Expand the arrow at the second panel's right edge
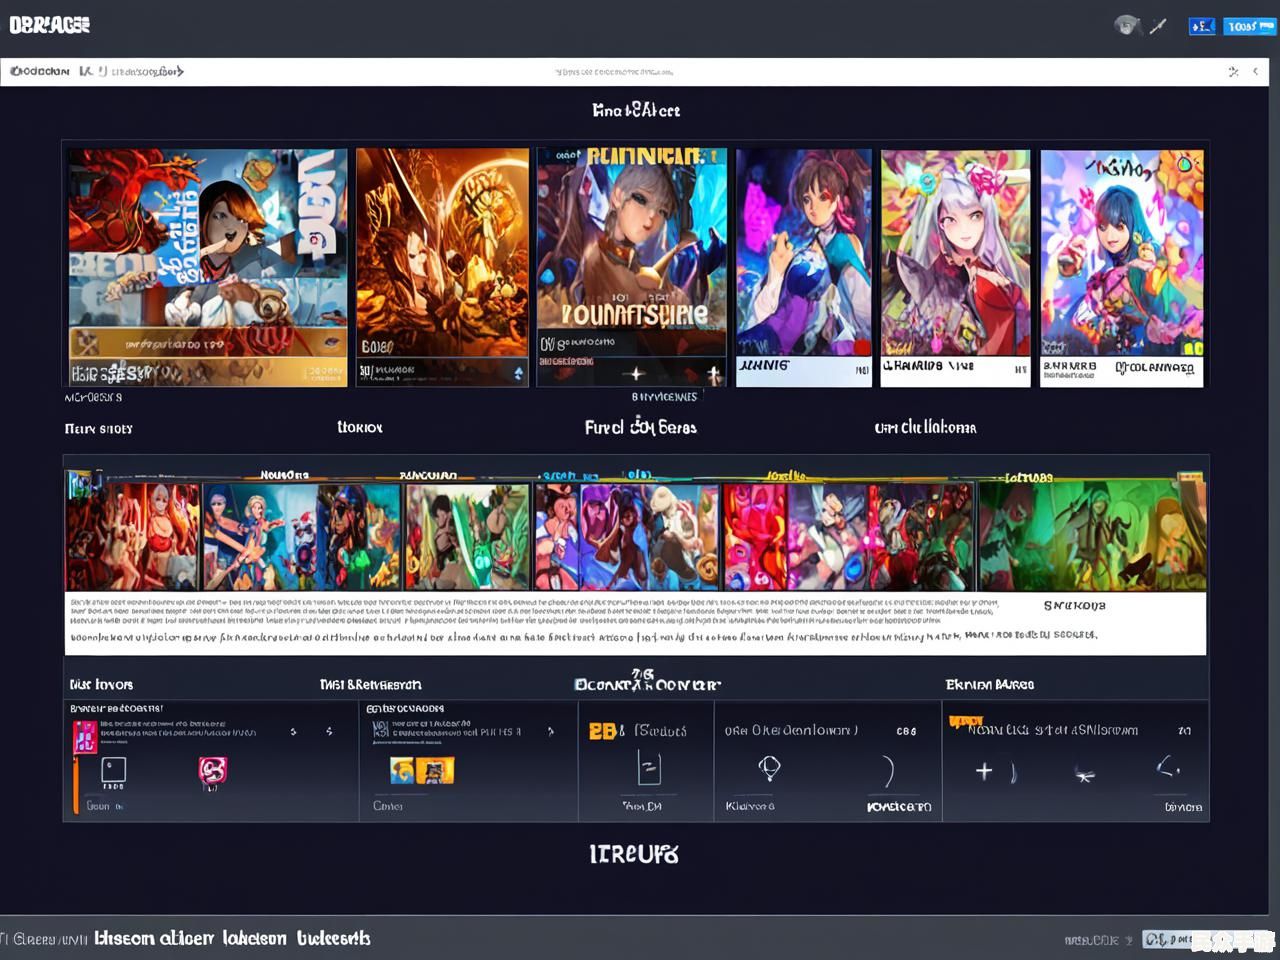1280x960 pixels. click(x=551, y=732)
